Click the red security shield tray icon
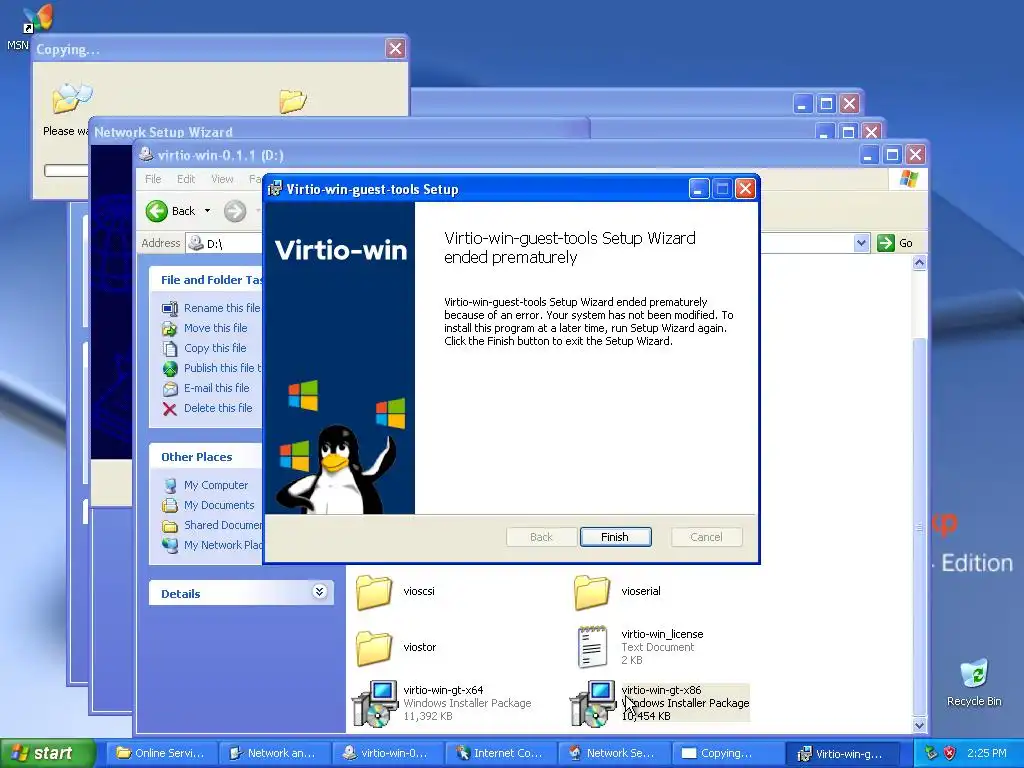The width and height of the screenshot is (1024, 768). pyautogui.click(x=950, y=753)
